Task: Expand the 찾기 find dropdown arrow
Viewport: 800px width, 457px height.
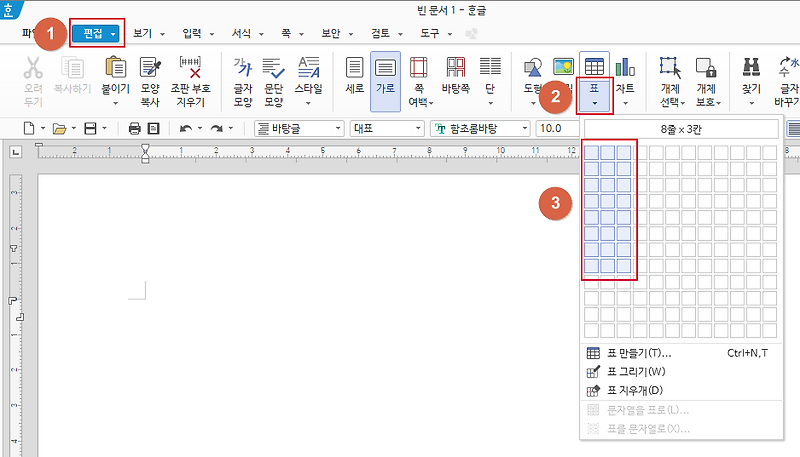Action: pos(752,104)
